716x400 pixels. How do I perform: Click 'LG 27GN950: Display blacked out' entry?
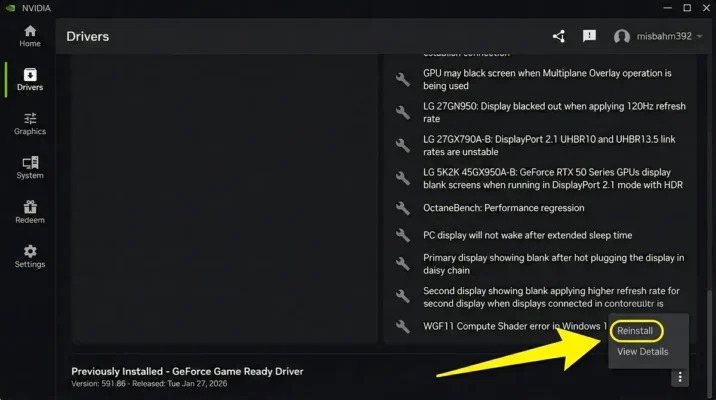click(x=554, y=112)
